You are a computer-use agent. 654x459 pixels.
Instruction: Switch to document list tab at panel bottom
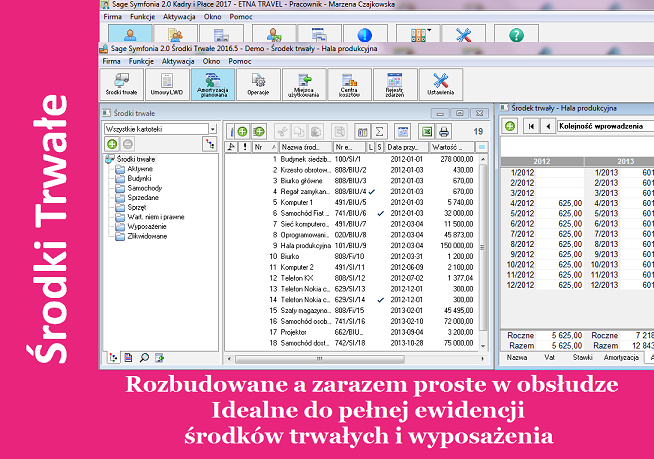click(128, 358)
